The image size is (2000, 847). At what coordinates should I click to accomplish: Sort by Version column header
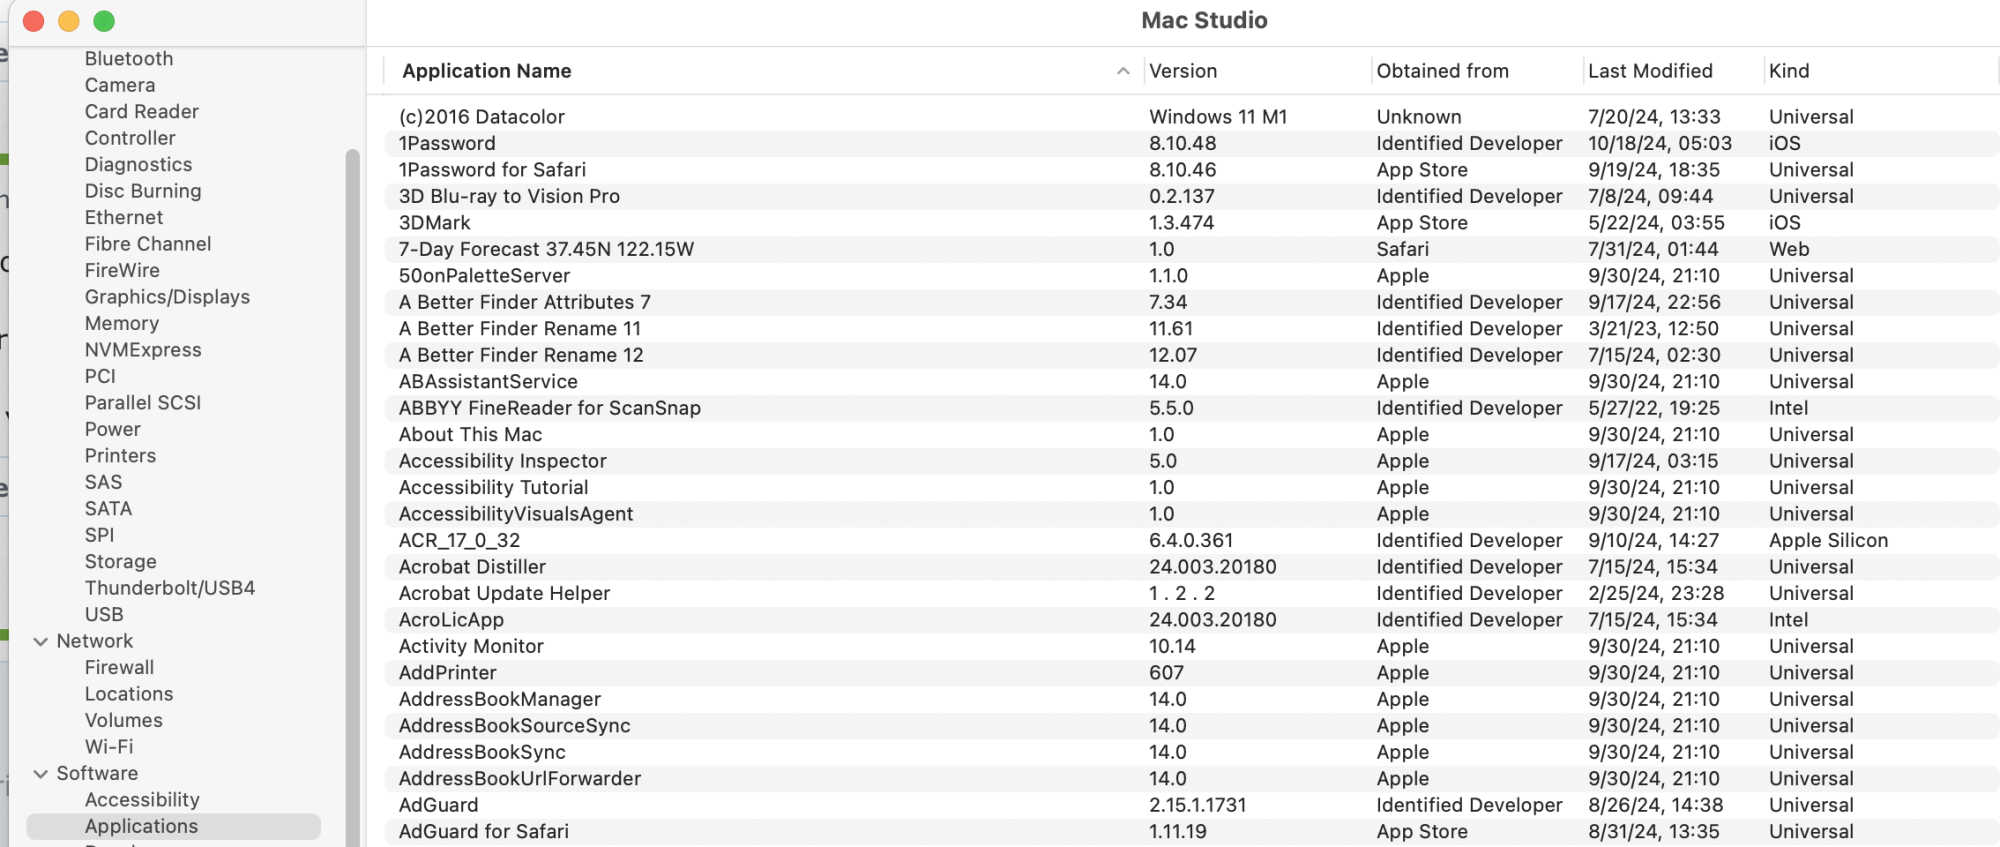pos(1183,71)
